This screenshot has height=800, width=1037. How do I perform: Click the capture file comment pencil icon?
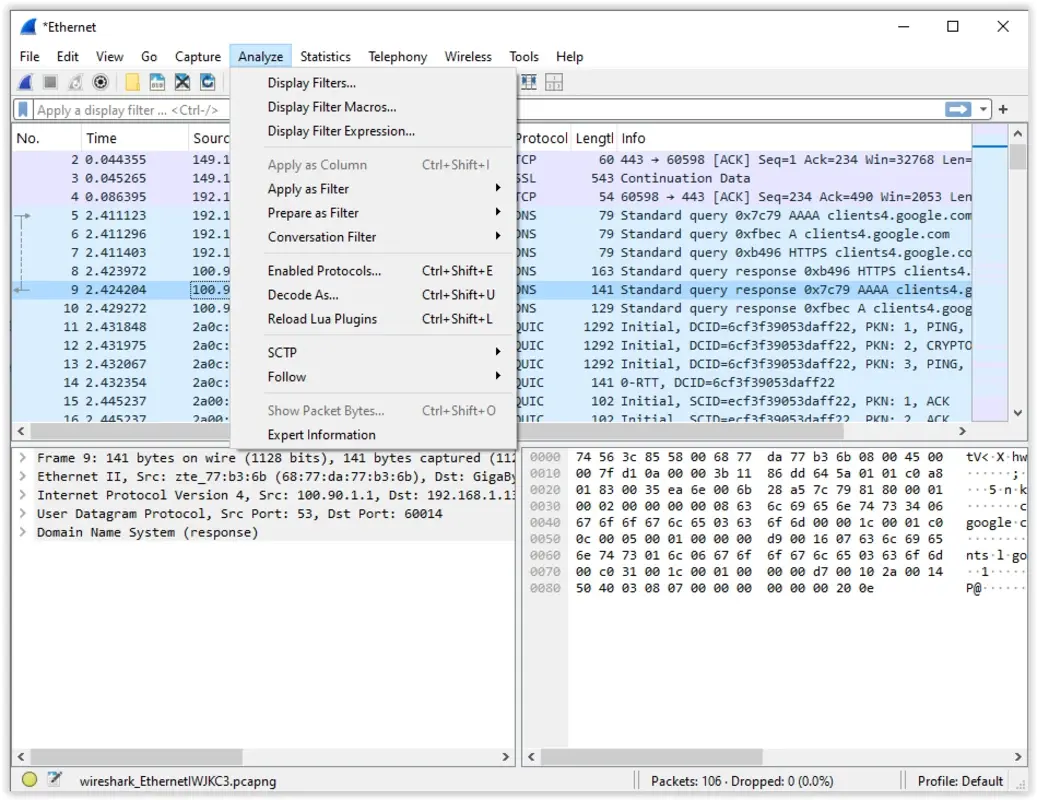point(55,781)
